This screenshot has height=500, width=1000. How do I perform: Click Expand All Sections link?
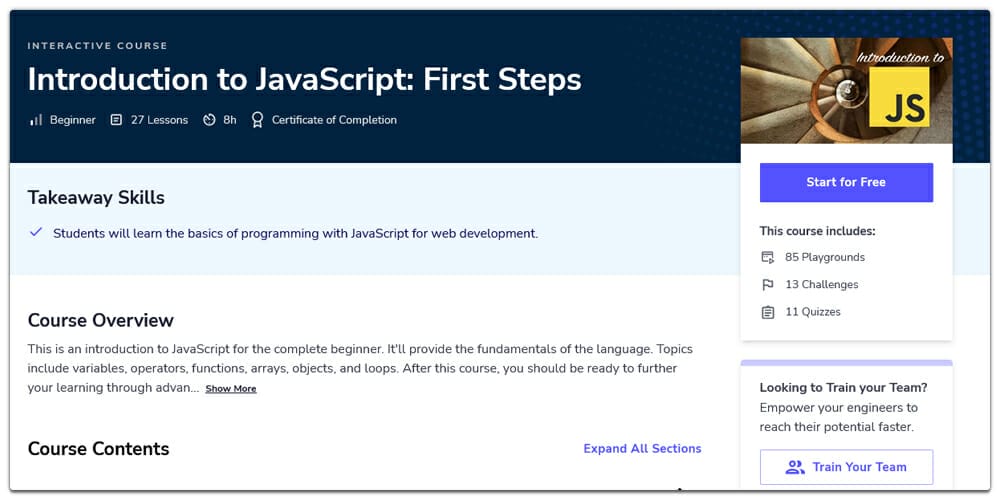pos(642,448)
